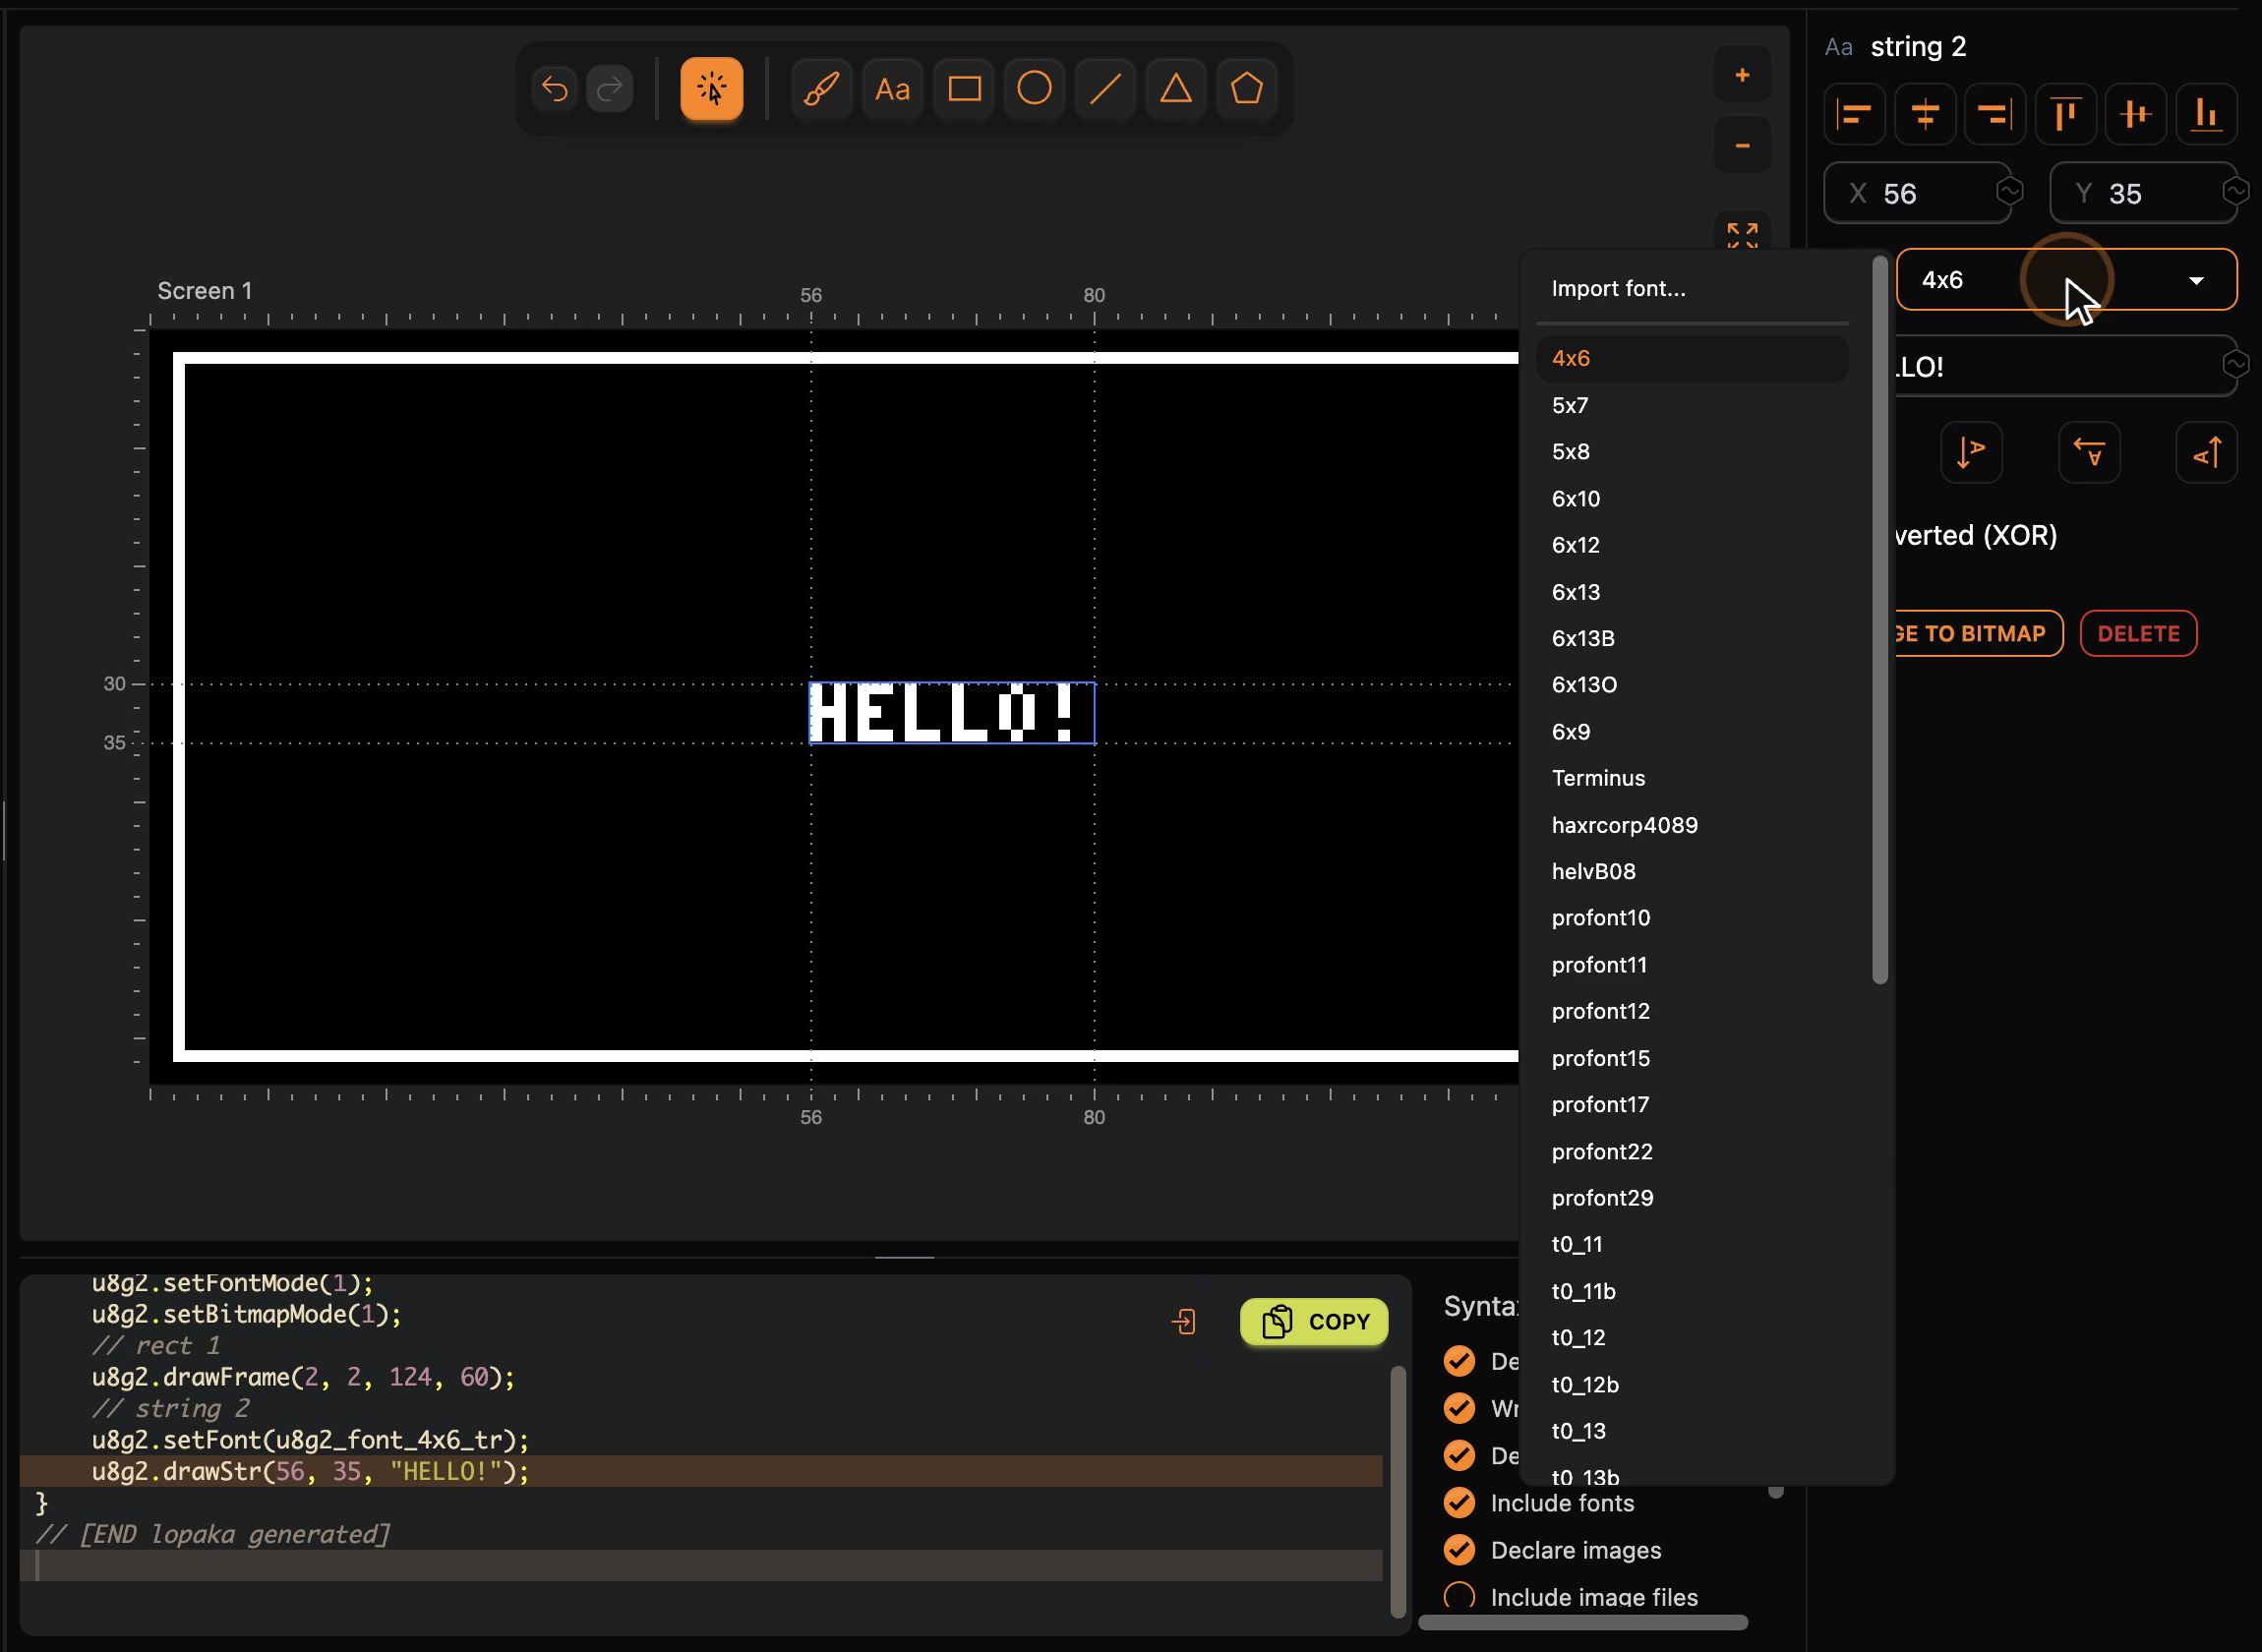Image resolution: width=2262 pixels, height=1652 pixels.
Task: Select the HELLO! text on canvas
Action: (x=951, y=713)
